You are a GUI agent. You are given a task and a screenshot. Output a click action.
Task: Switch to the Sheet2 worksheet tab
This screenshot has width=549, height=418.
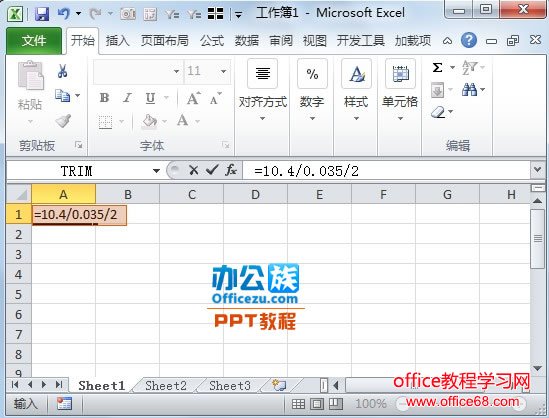coord(166,385)
